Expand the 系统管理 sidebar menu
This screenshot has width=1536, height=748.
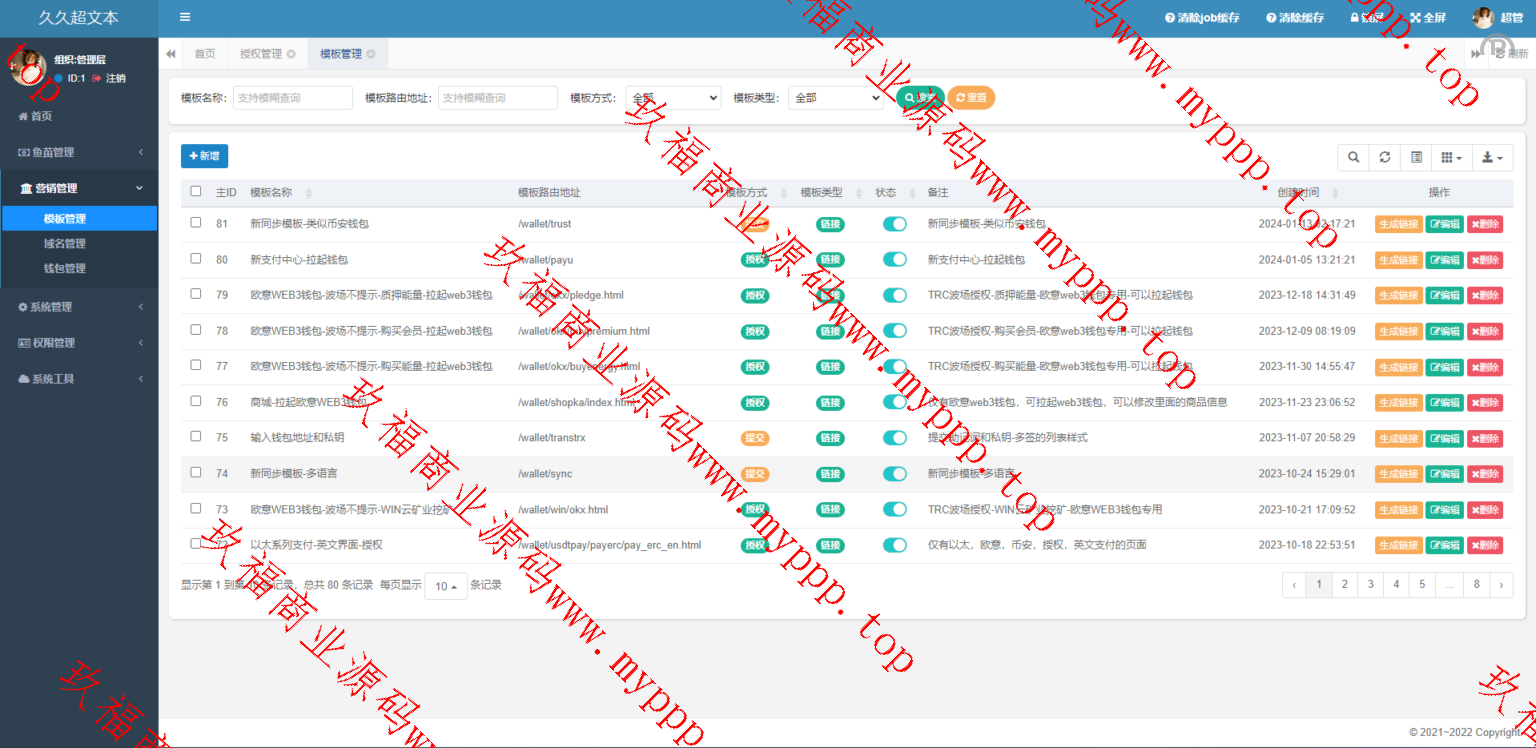click(x=79, y=307)
